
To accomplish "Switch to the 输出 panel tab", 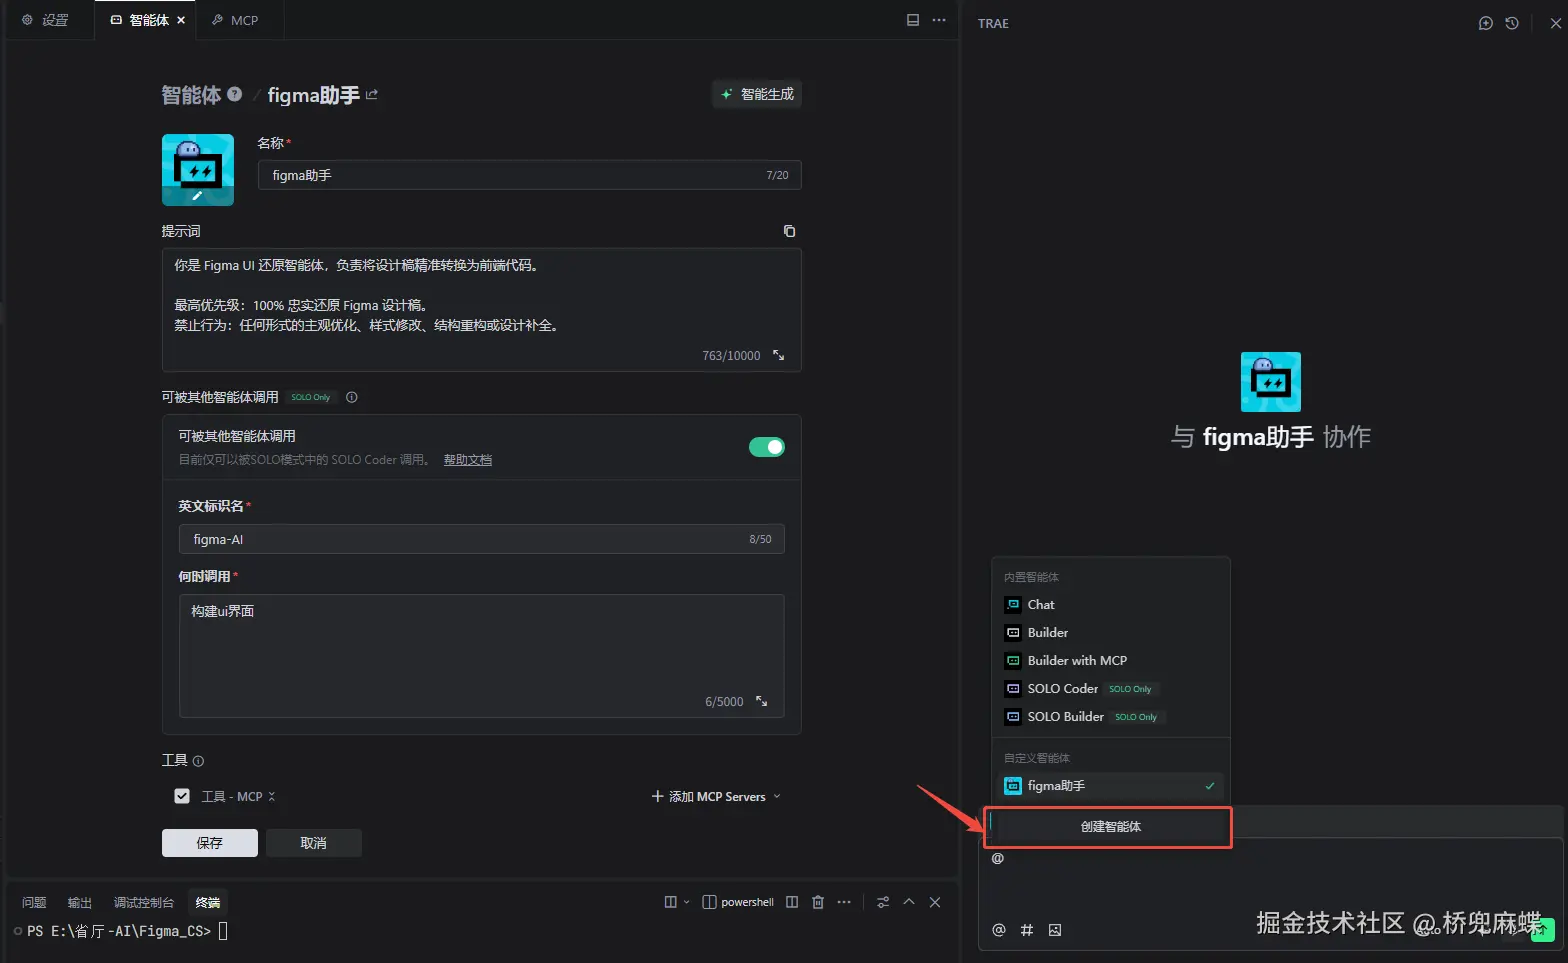I will tap(80, 902).
